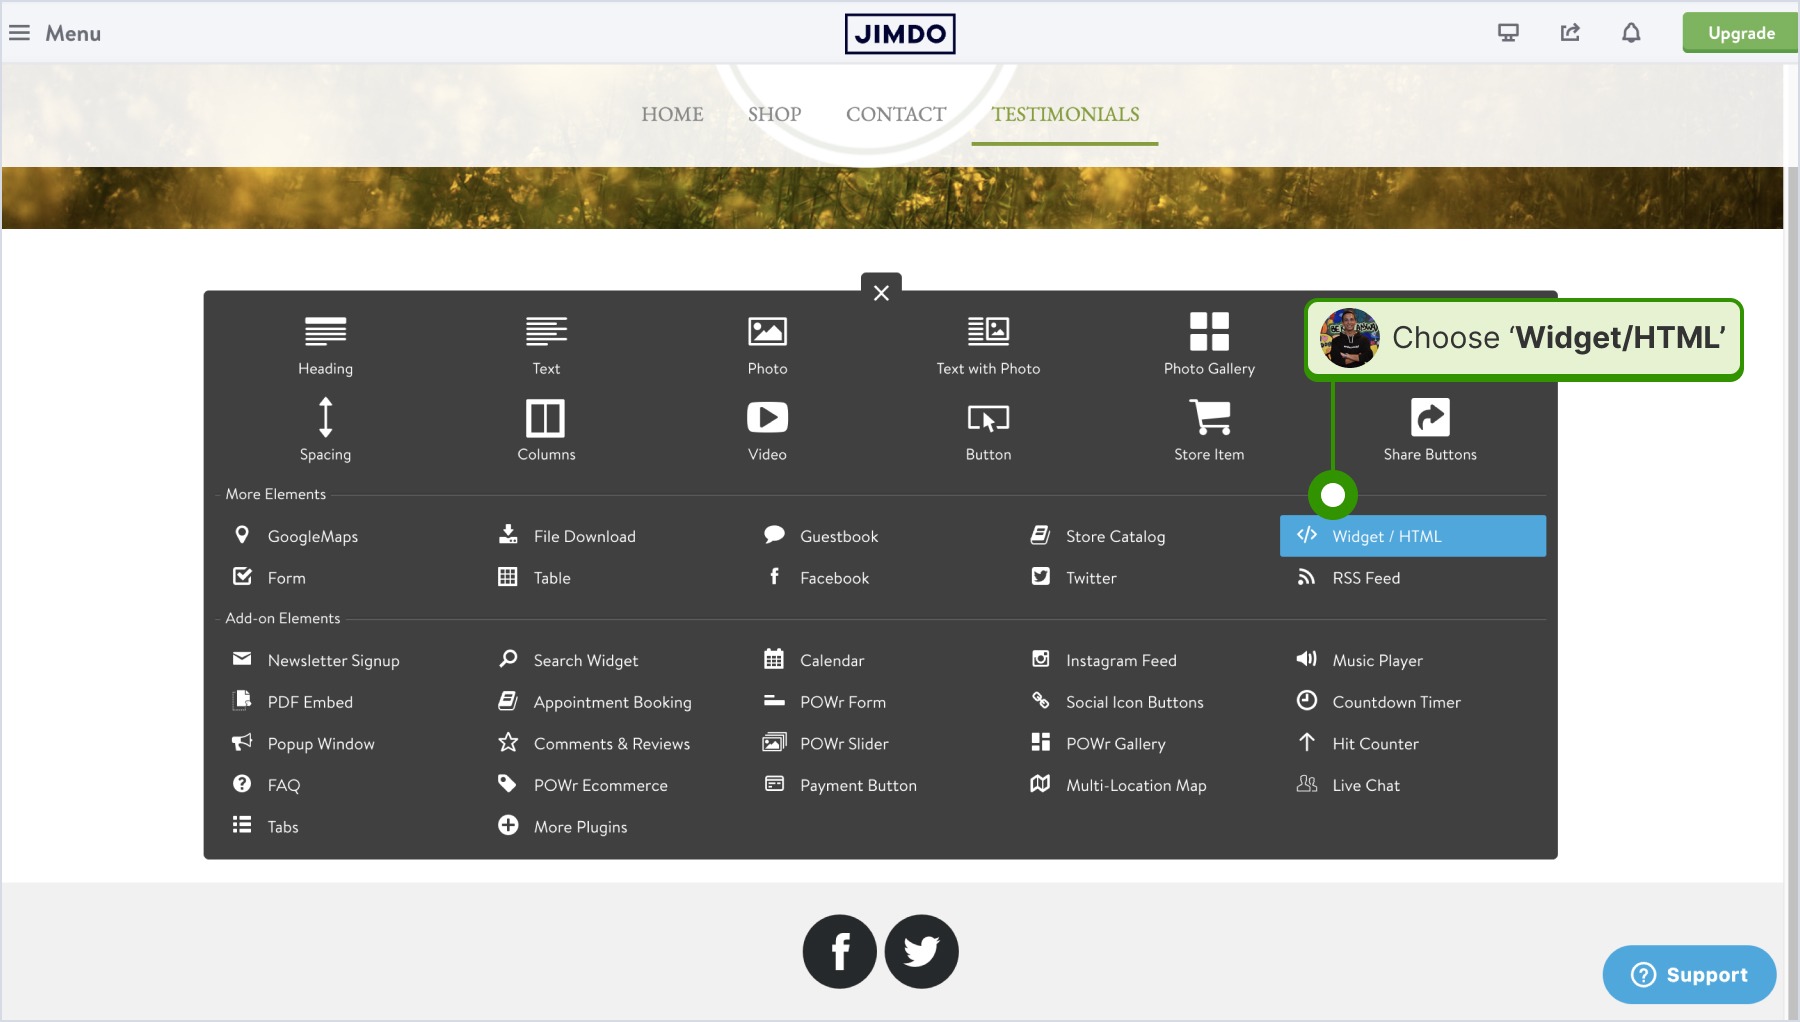
Task: Click the Upgrade button
Action: (x=1741, y=33)
